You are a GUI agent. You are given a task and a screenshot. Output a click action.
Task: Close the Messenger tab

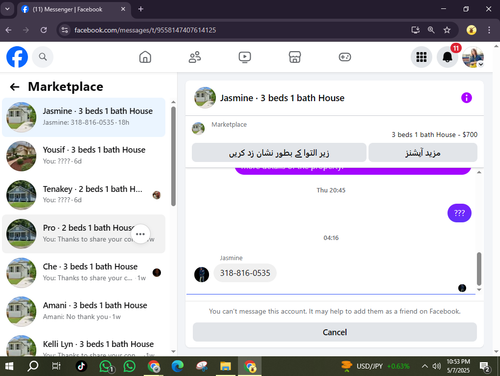[x=123, y=9]
